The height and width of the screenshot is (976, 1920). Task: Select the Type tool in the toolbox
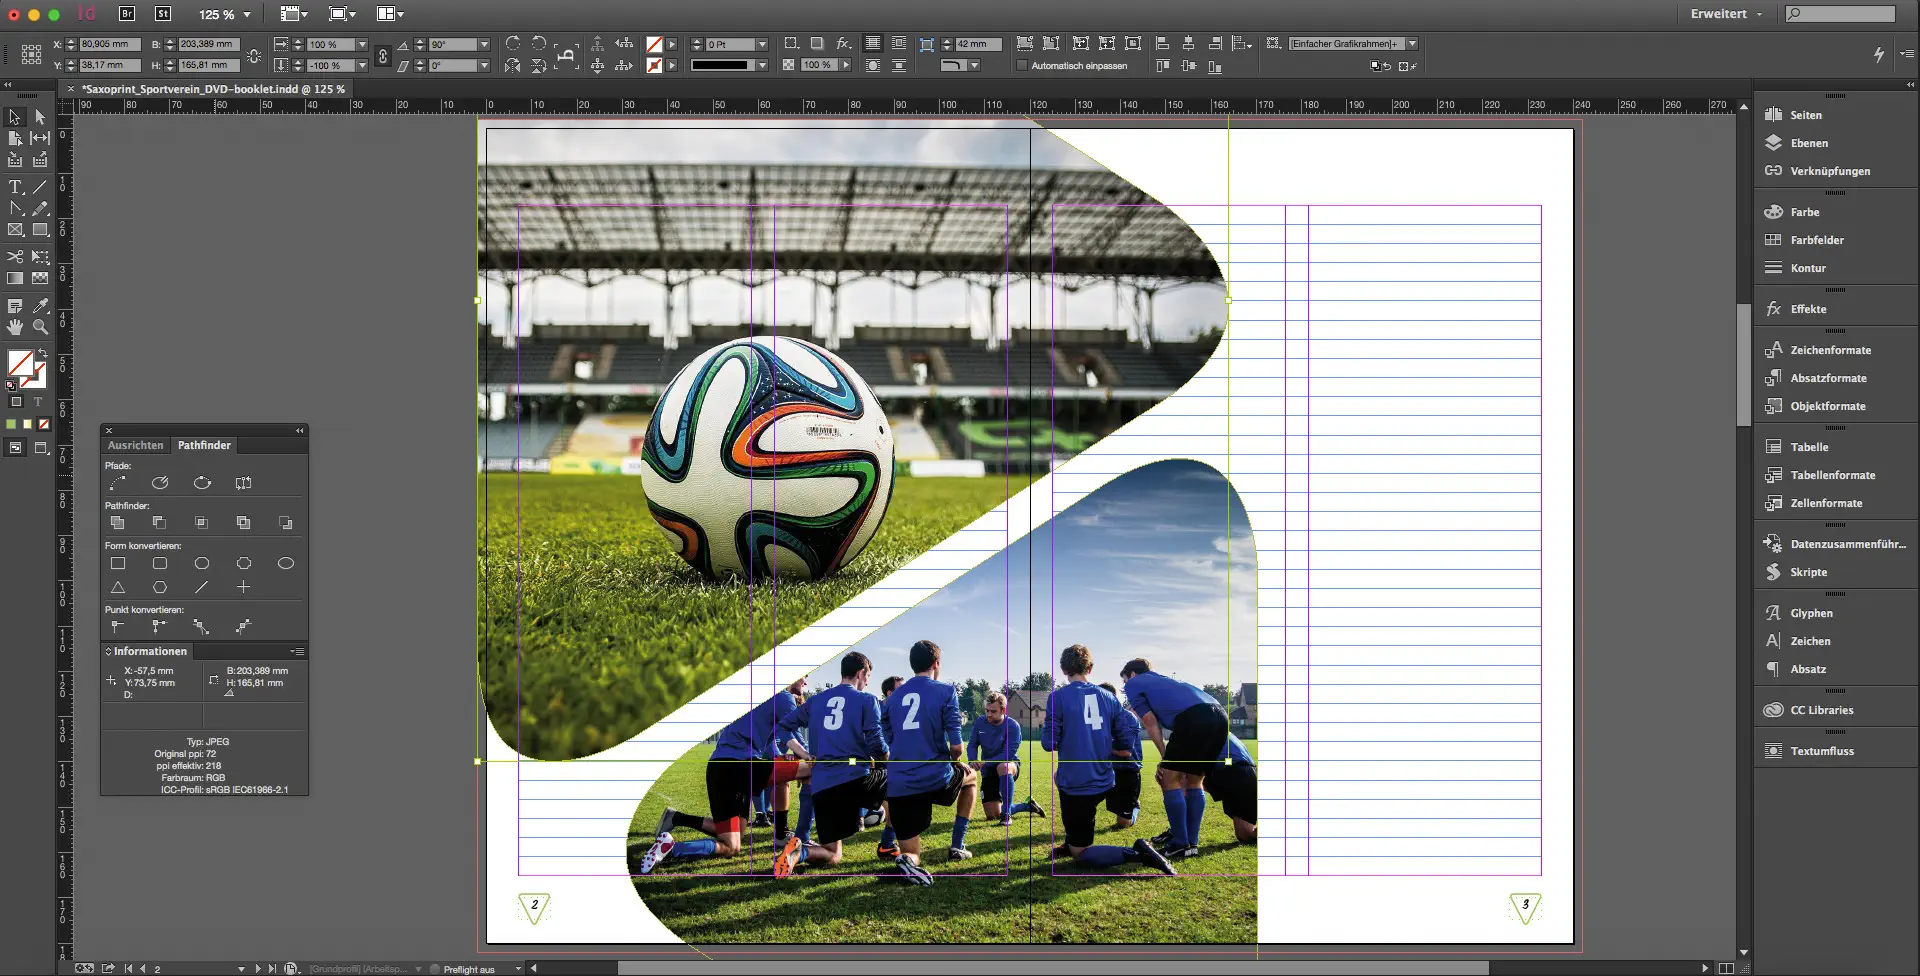(15, 187)
